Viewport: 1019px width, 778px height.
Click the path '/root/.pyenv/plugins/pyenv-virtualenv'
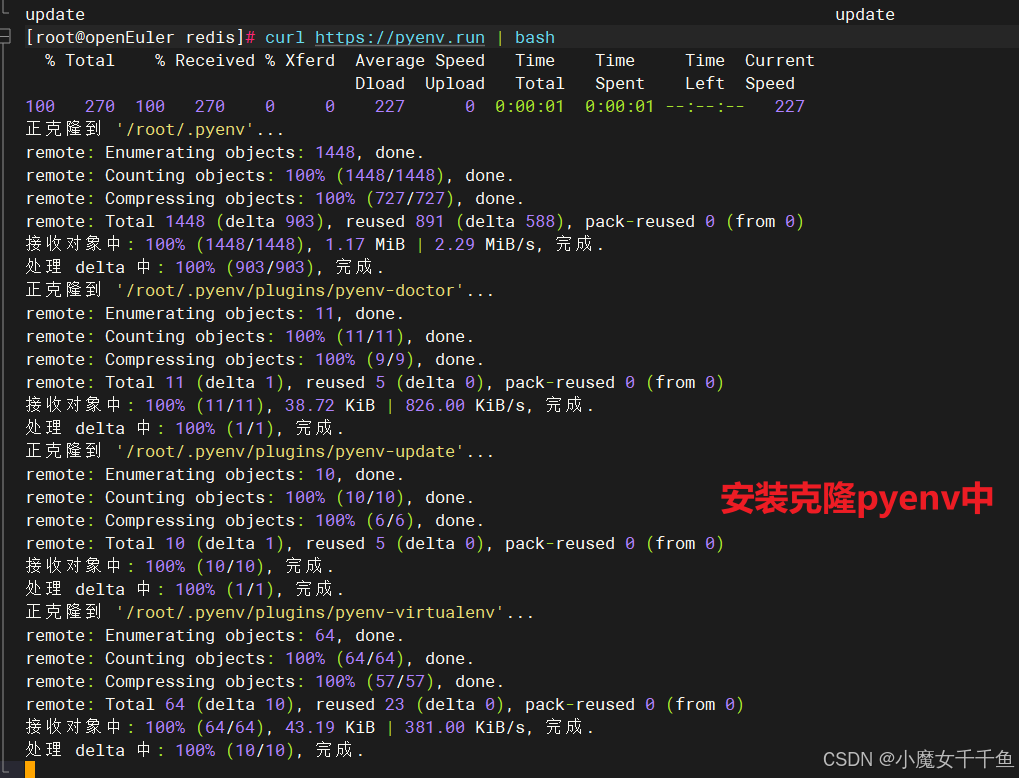pyautogui.click(x=310, y=612)
